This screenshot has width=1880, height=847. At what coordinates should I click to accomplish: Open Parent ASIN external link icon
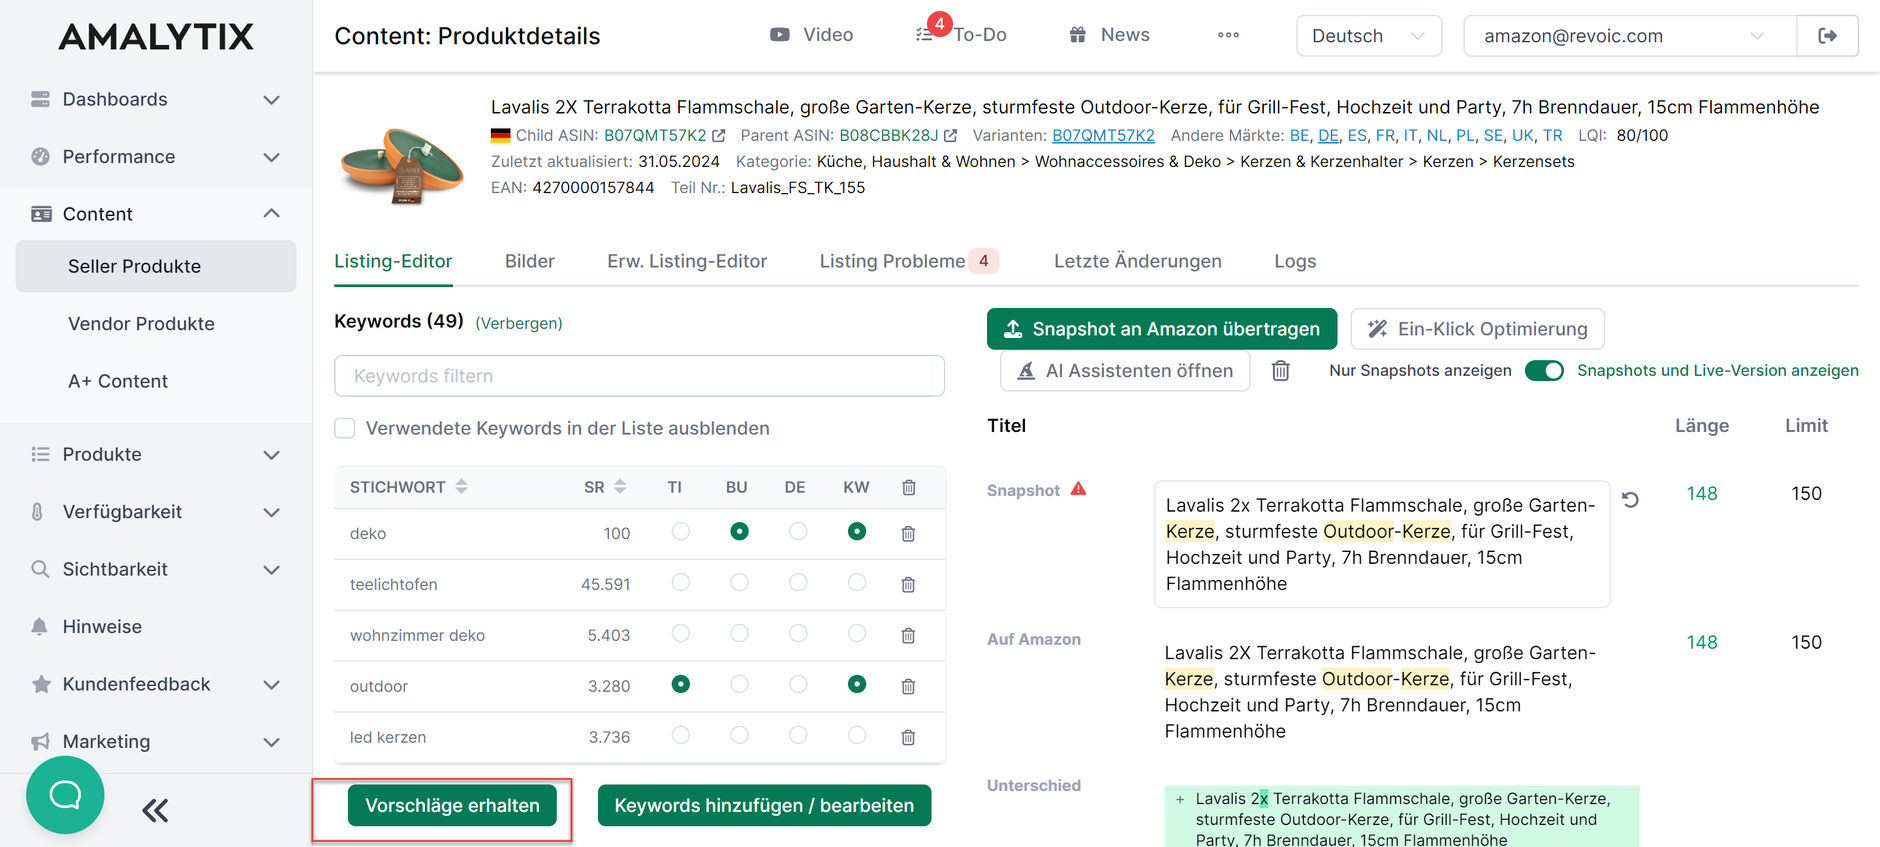tap(950, 135)
